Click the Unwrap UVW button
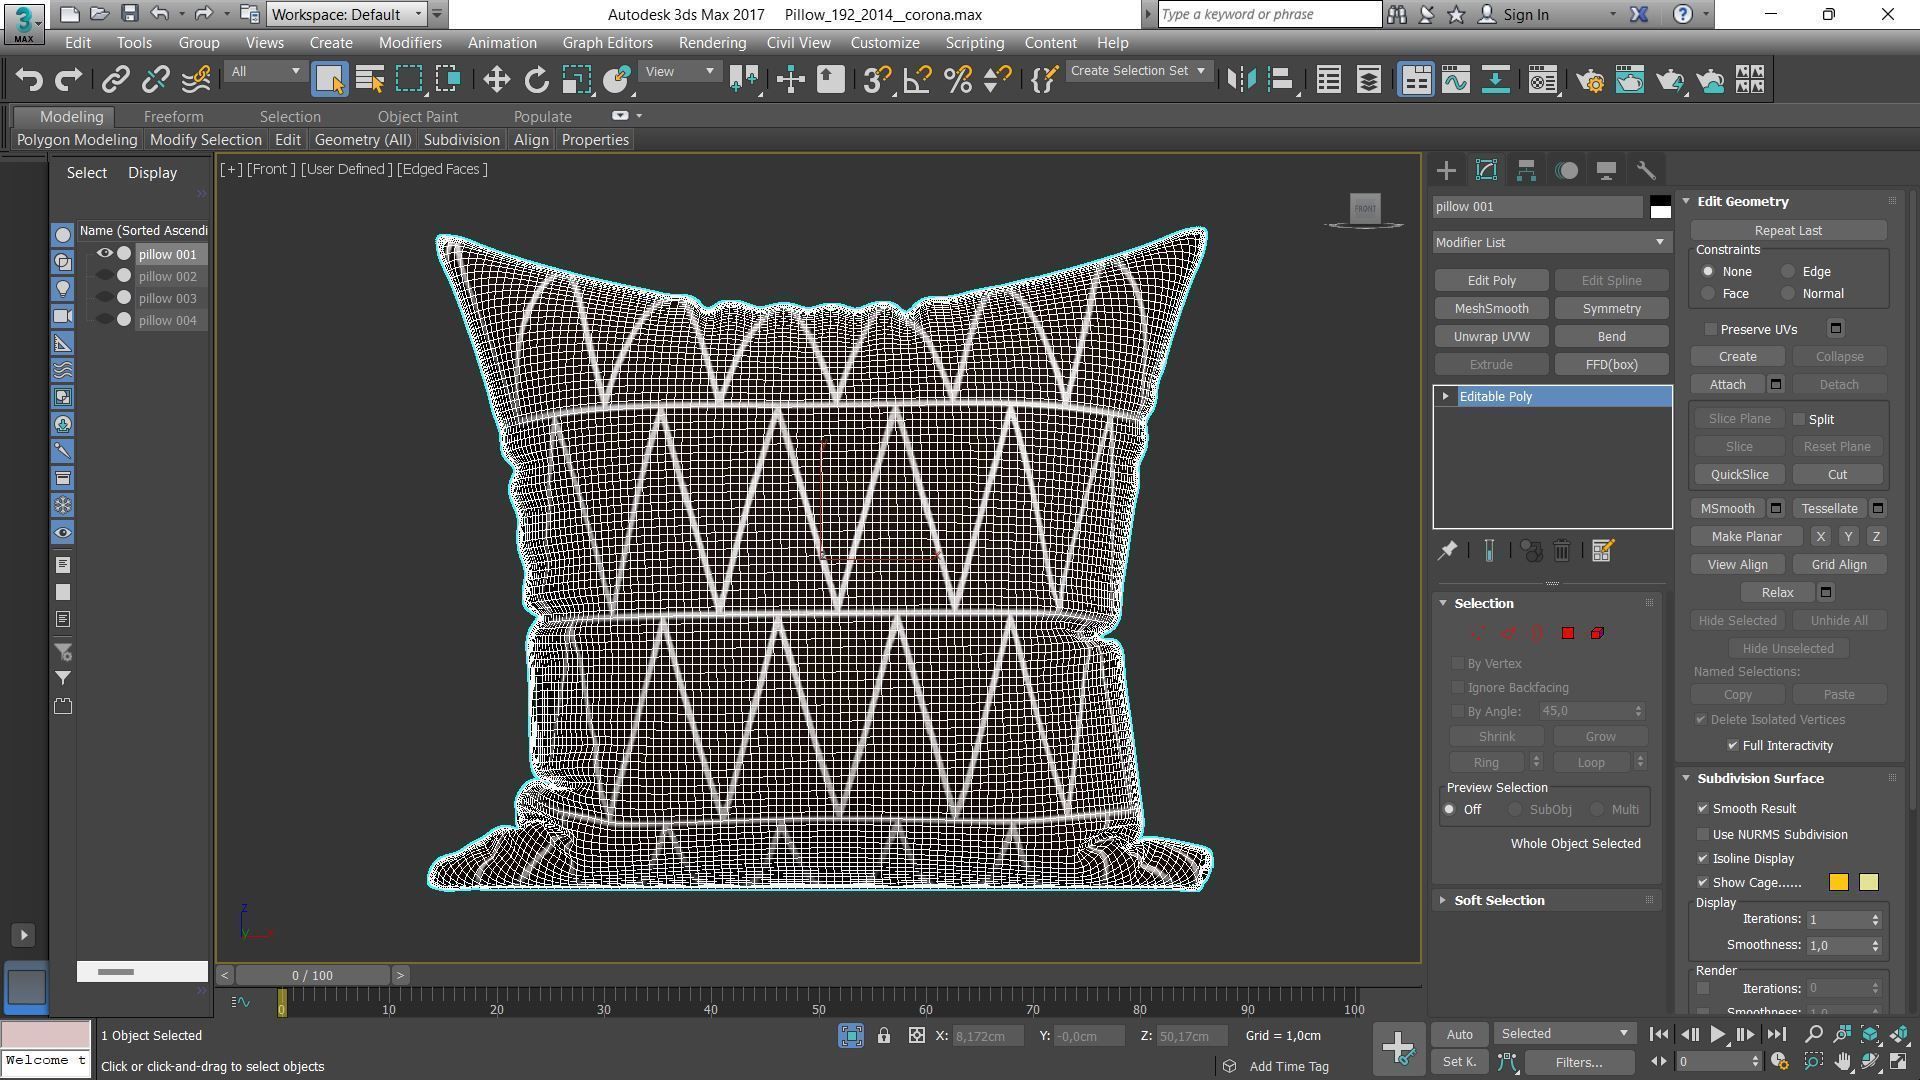 coord(1491,337)
